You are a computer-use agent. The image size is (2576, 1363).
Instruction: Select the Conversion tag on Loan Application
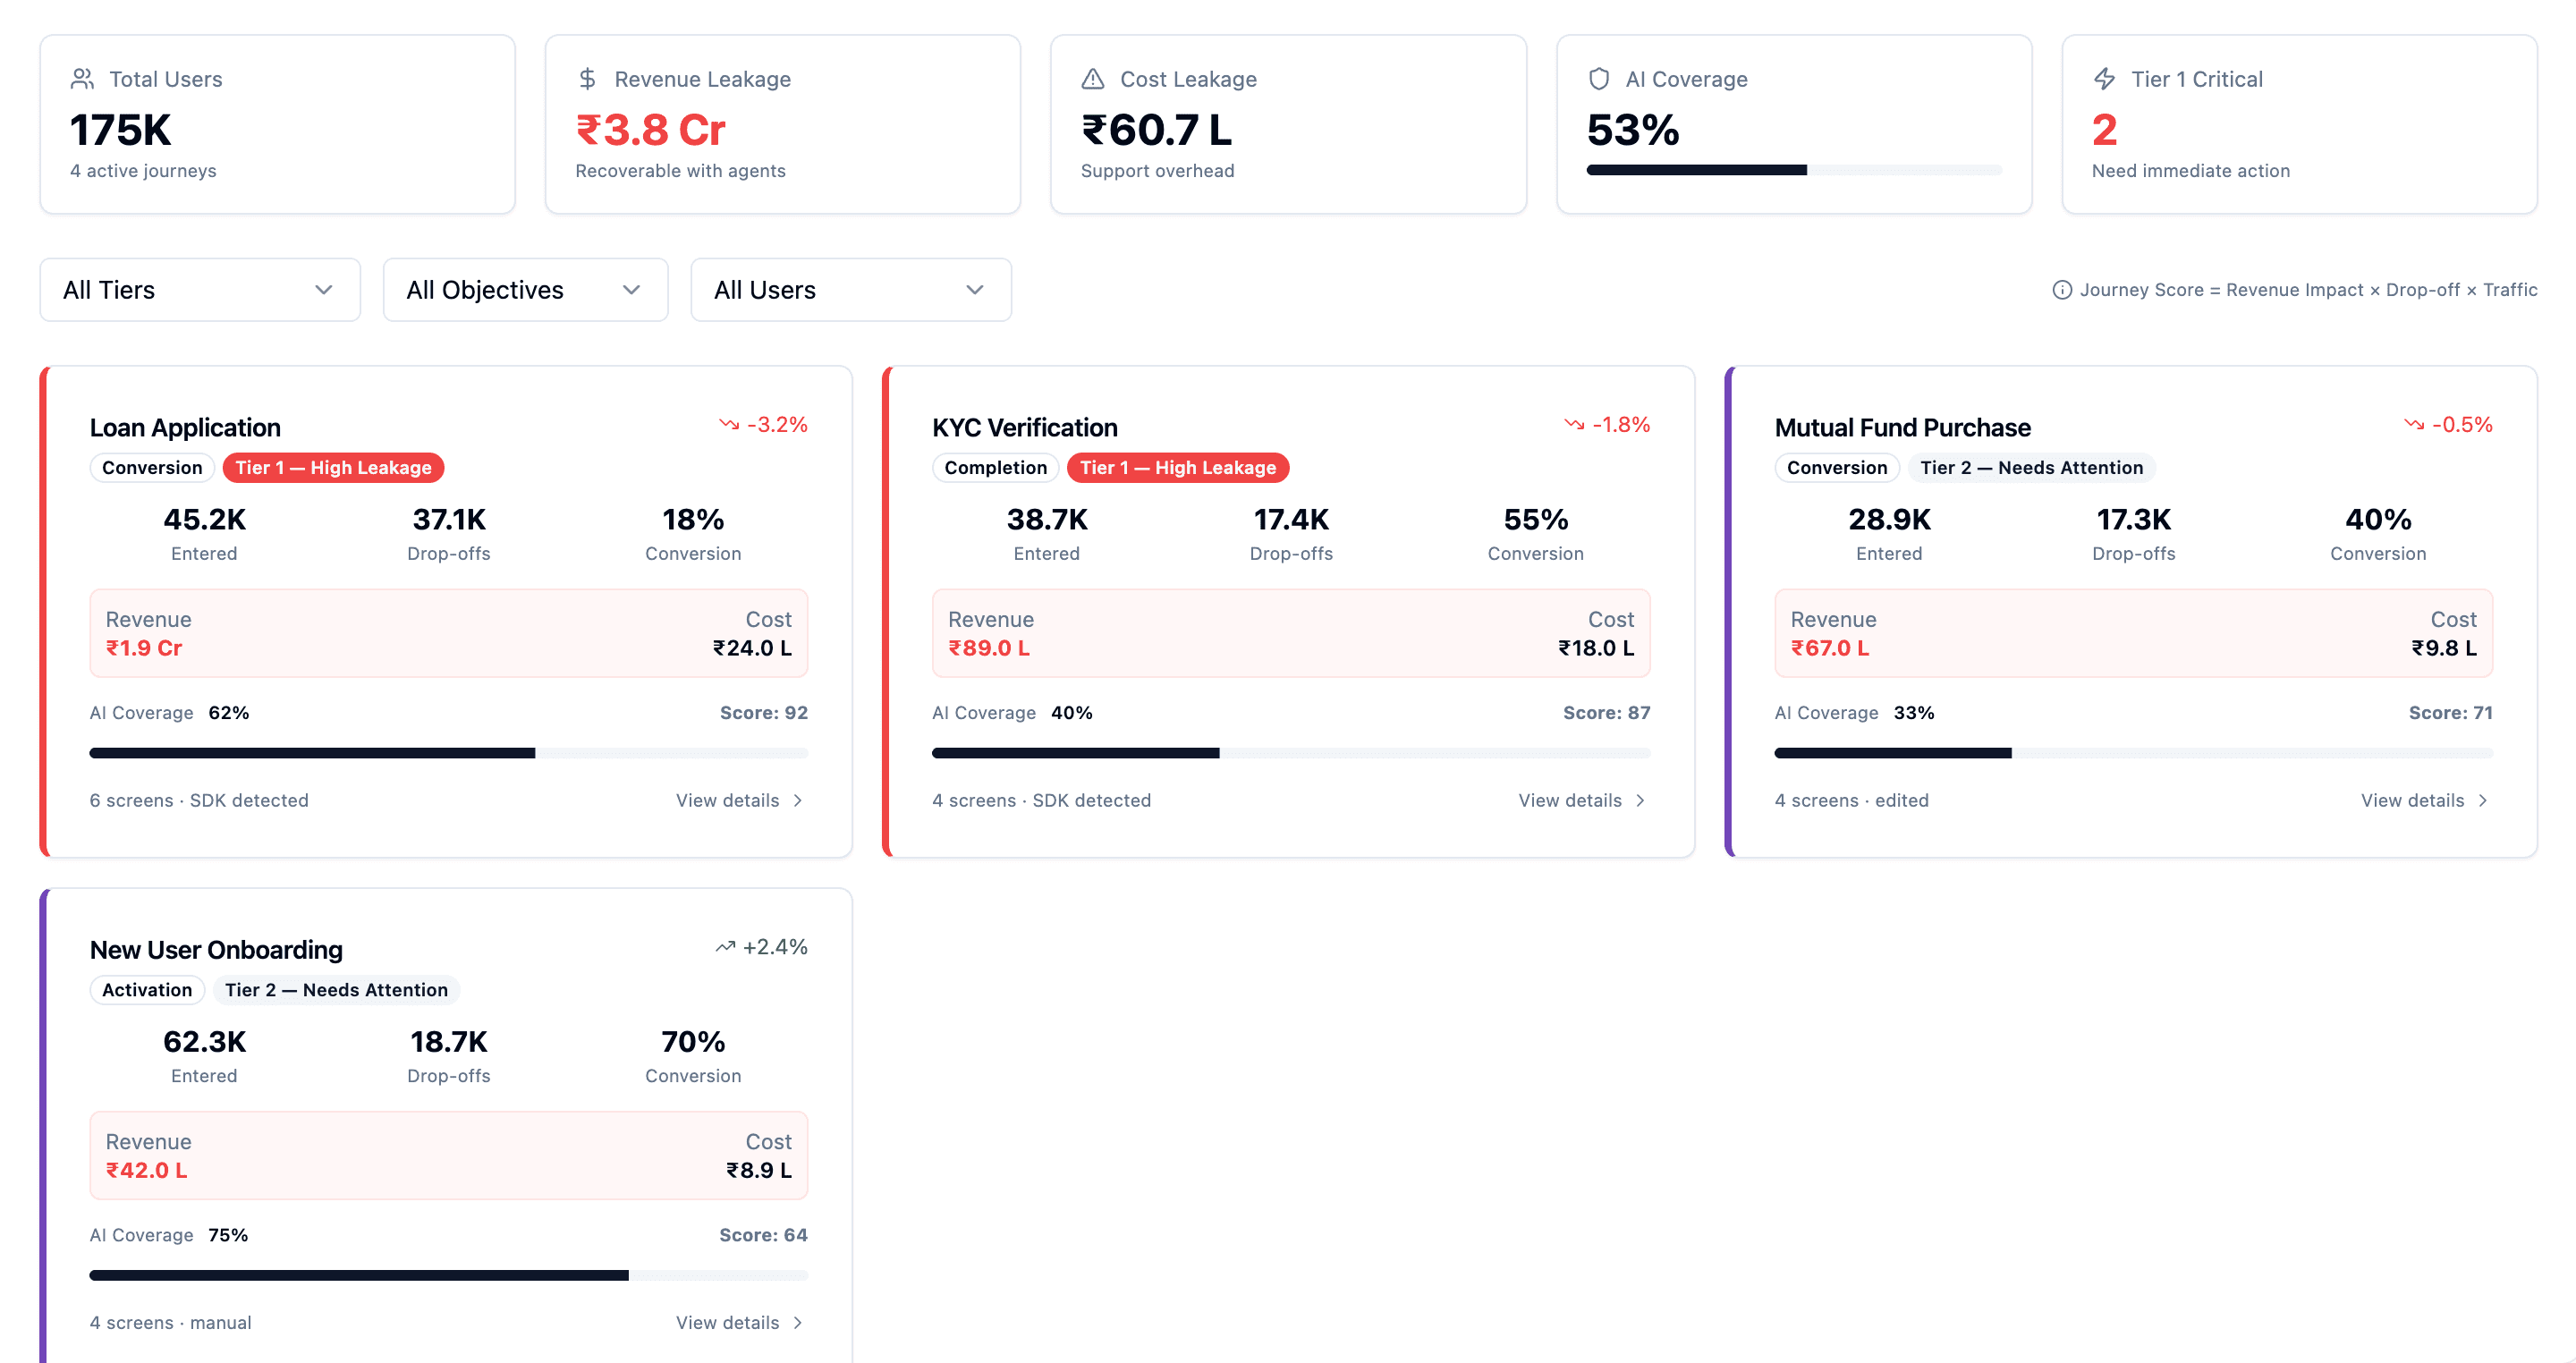[x=151, y=467]
